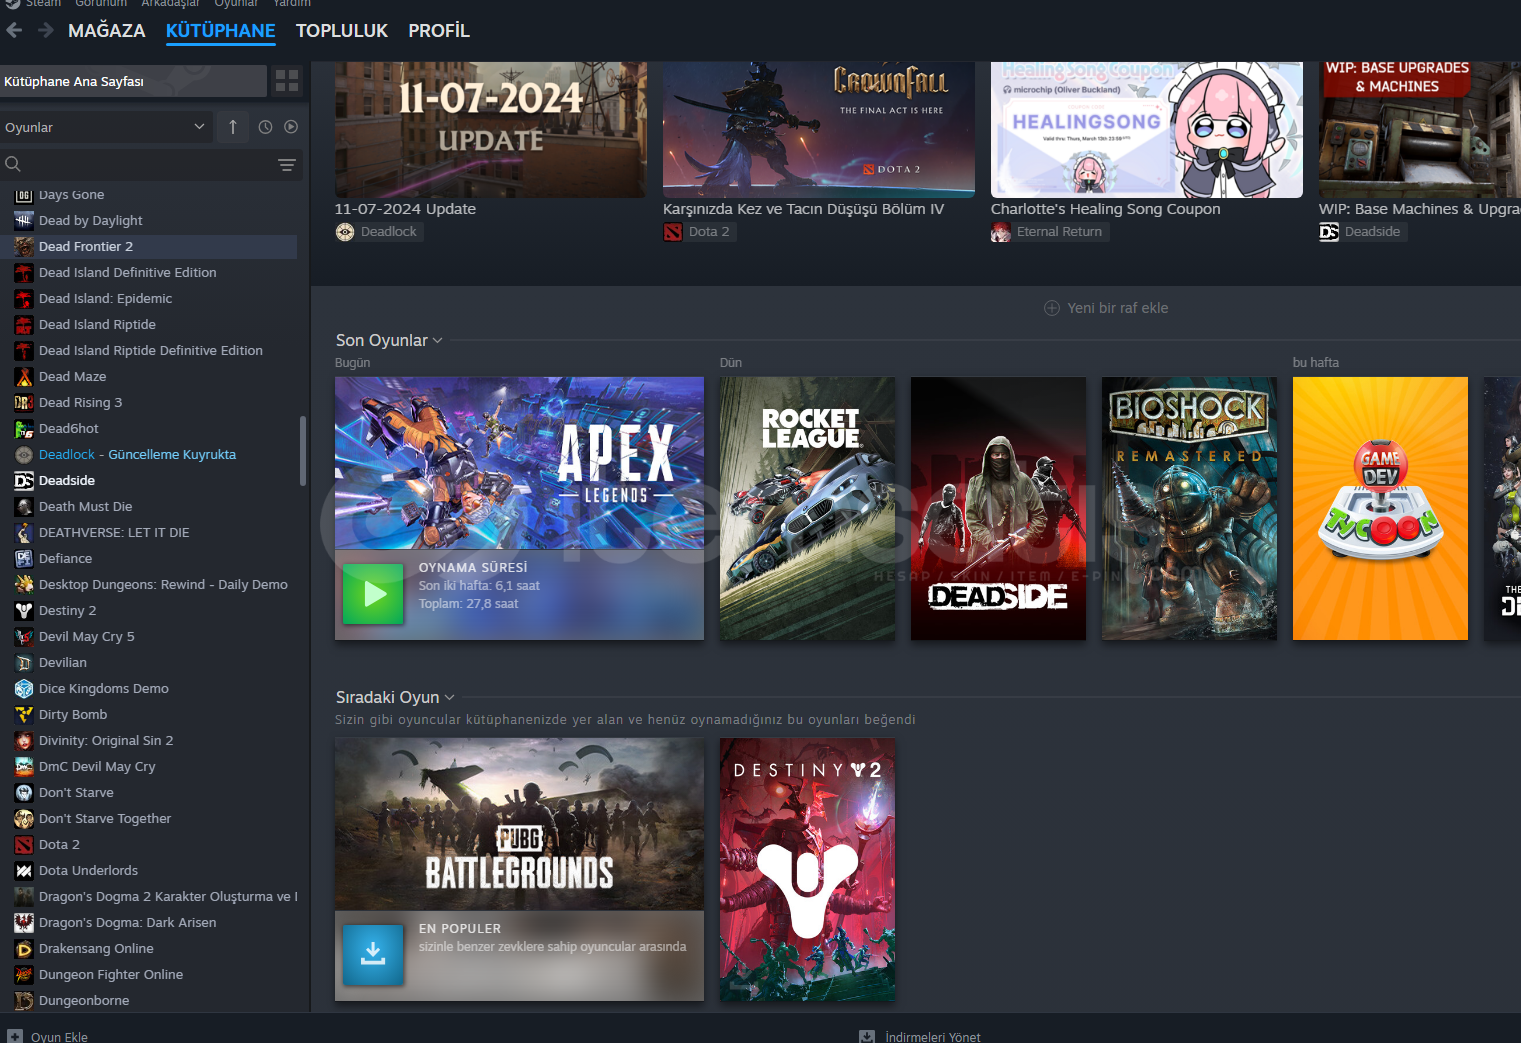Image resolution: width=1521 pixels, height=1043 pixels.
Task: Toggle the recent activity clock filter
Action: point(265,127)
